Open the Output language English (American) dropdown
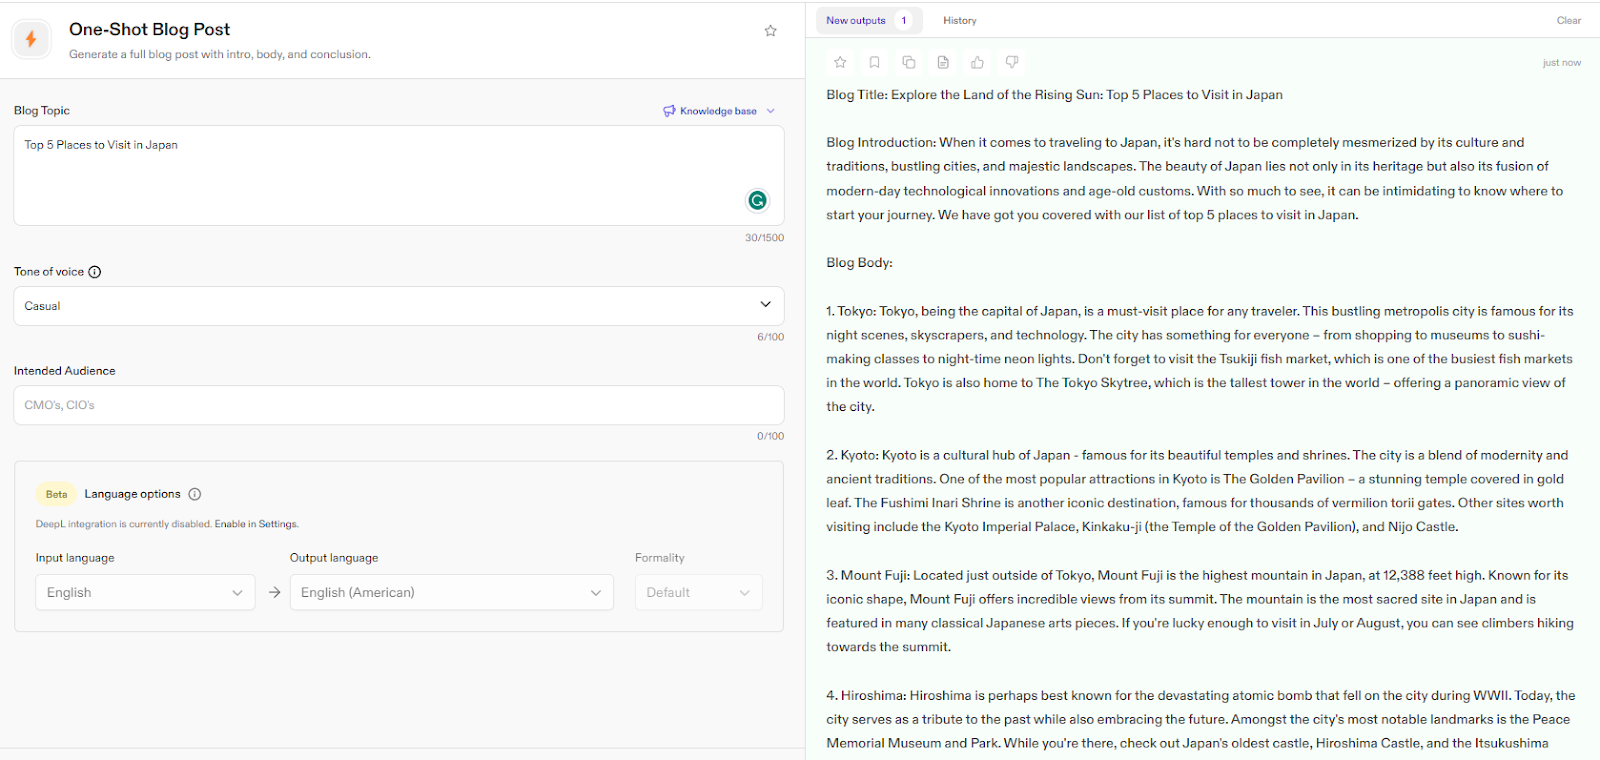This screenshot has height=760, width=1600. pyautogui.click(x=451, y=592)
